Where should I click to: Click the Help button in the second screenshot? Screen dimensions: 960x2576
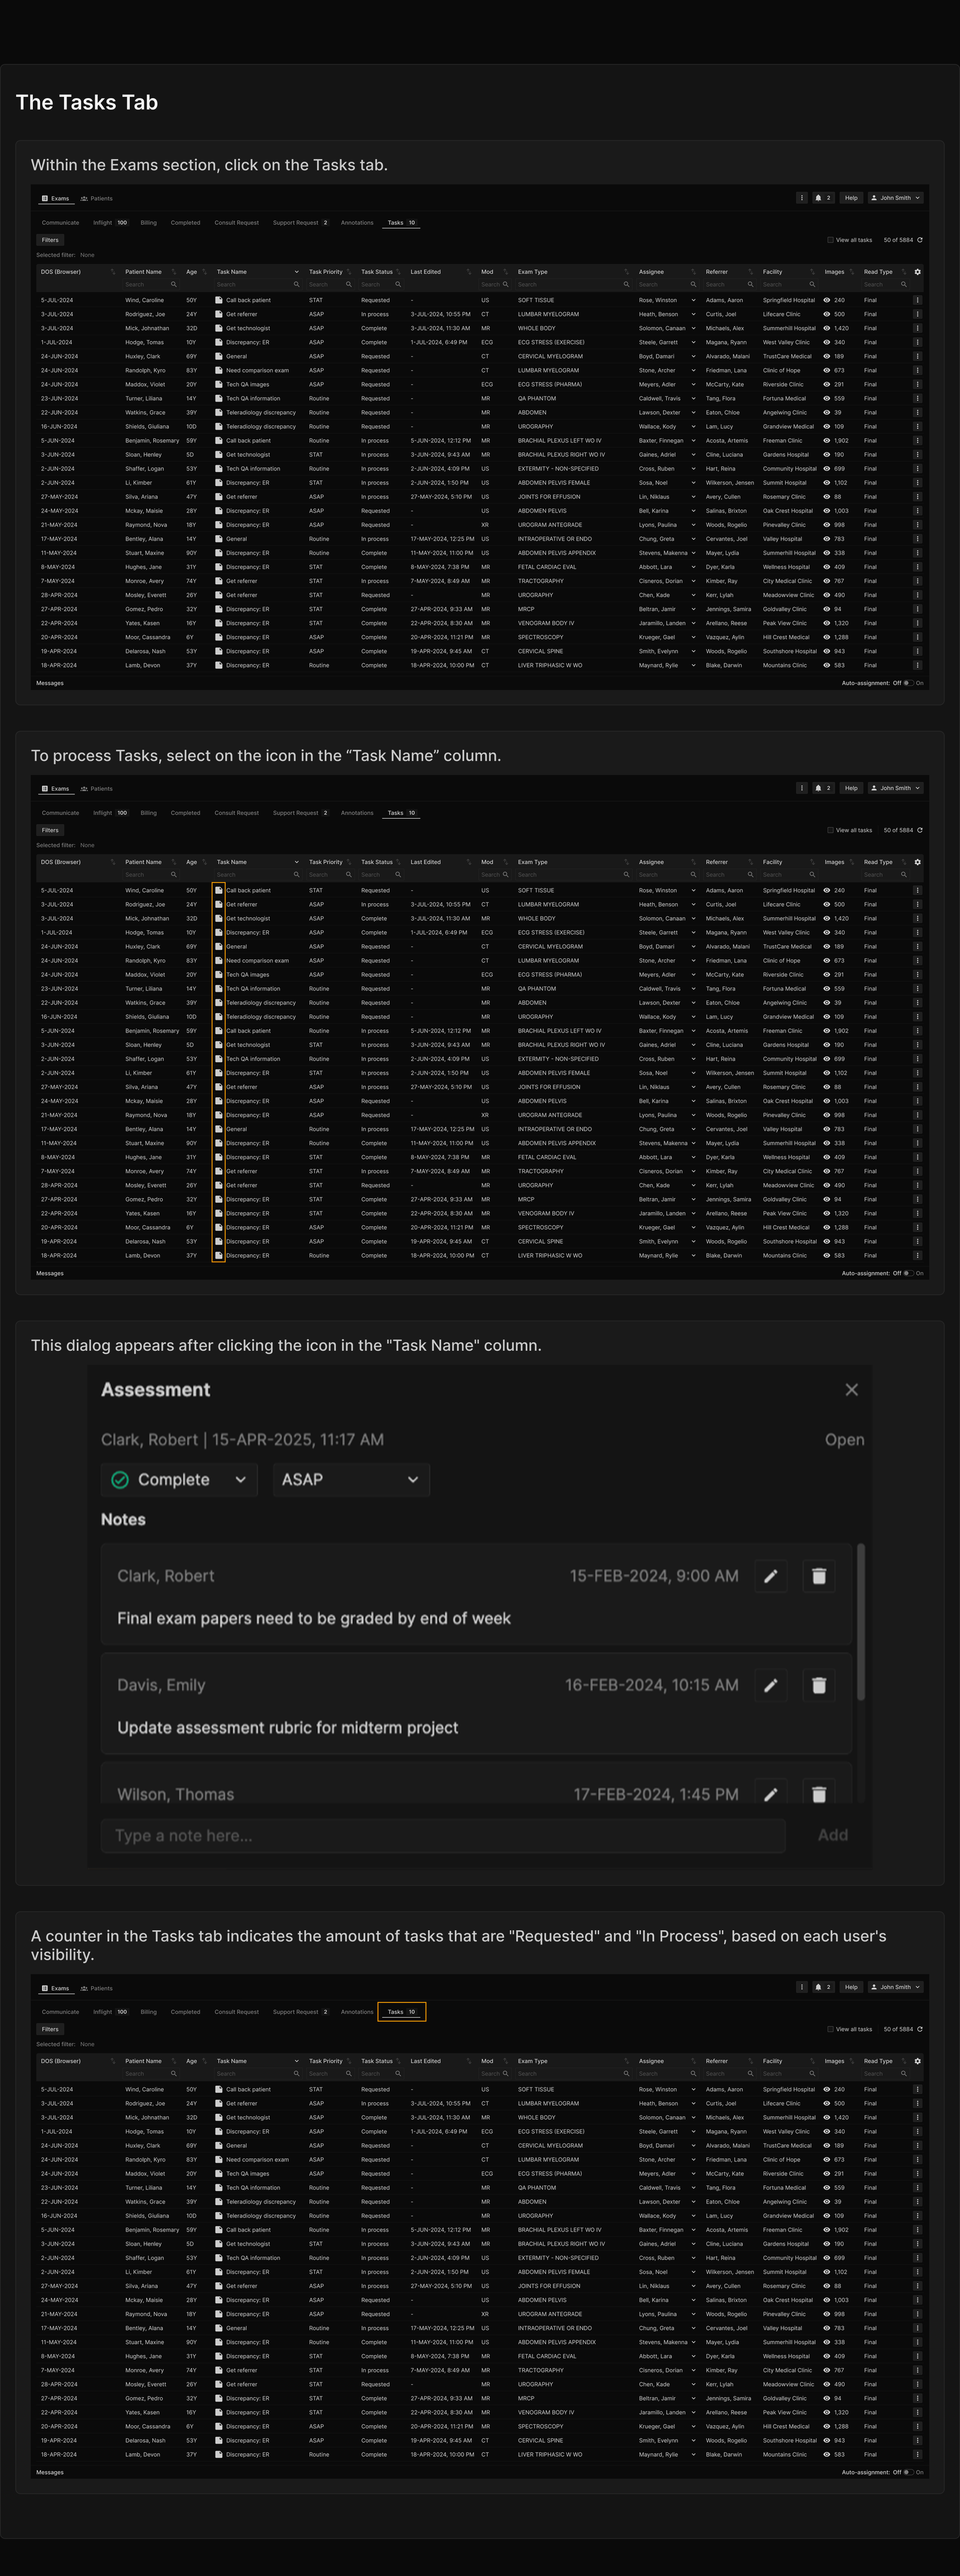click(851, 788)
